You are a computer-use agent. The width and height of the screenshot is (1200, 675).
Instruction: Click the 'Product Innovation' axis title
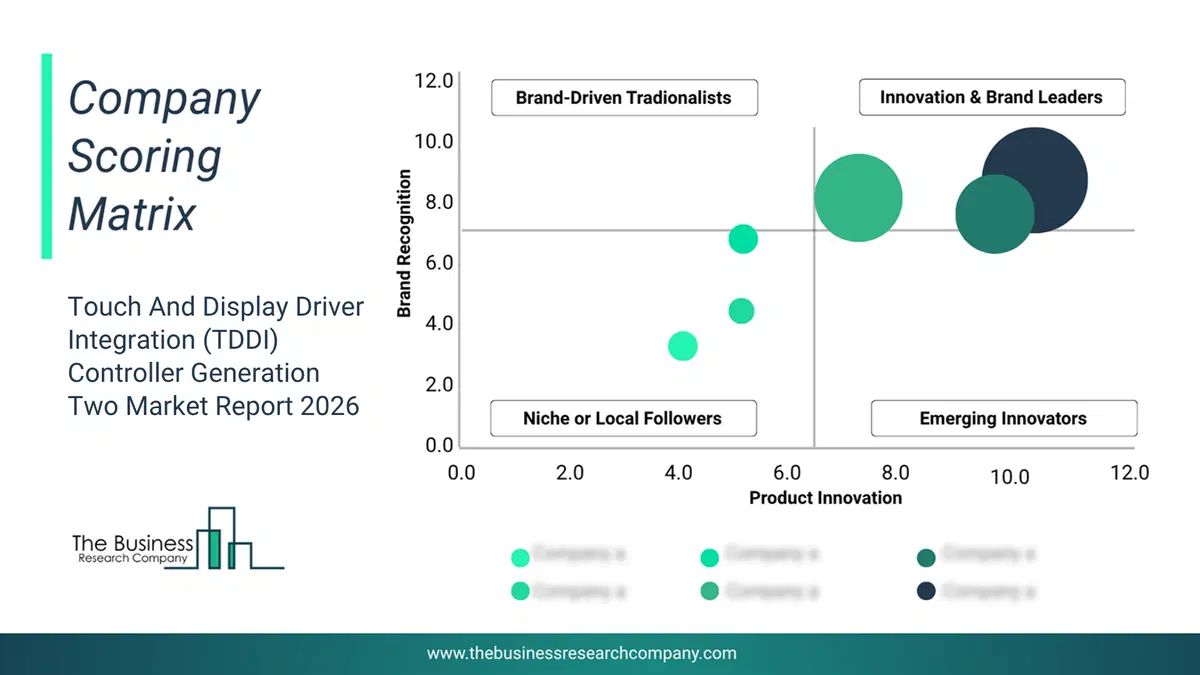(826, 498)
